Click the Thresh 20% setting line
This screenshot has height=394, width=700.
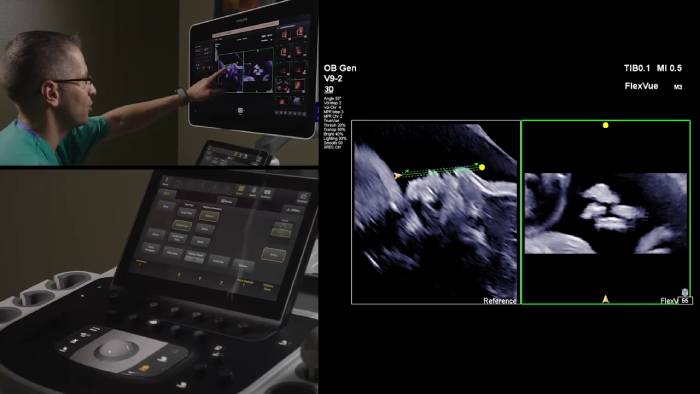334,125
